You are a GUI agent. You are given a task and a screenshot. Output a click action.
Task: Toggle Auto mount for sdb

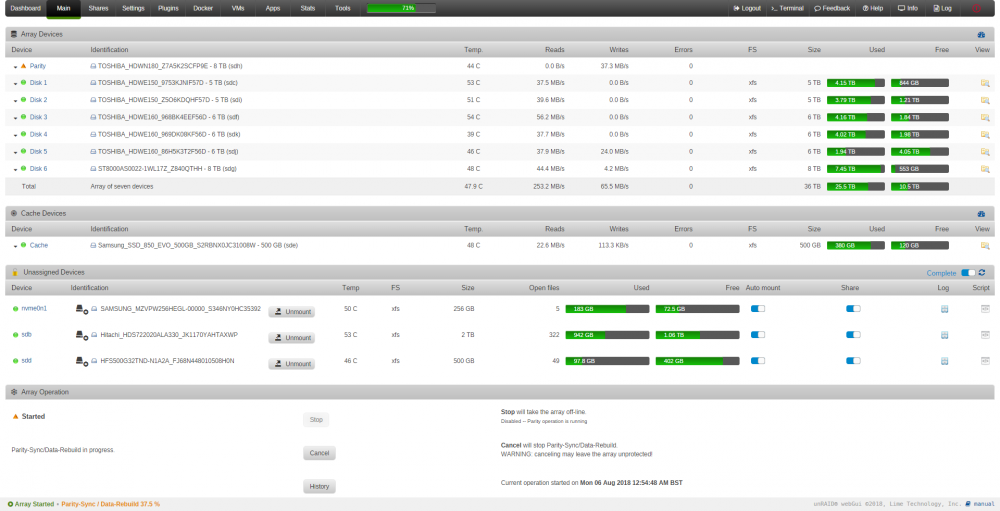point(758,334)
